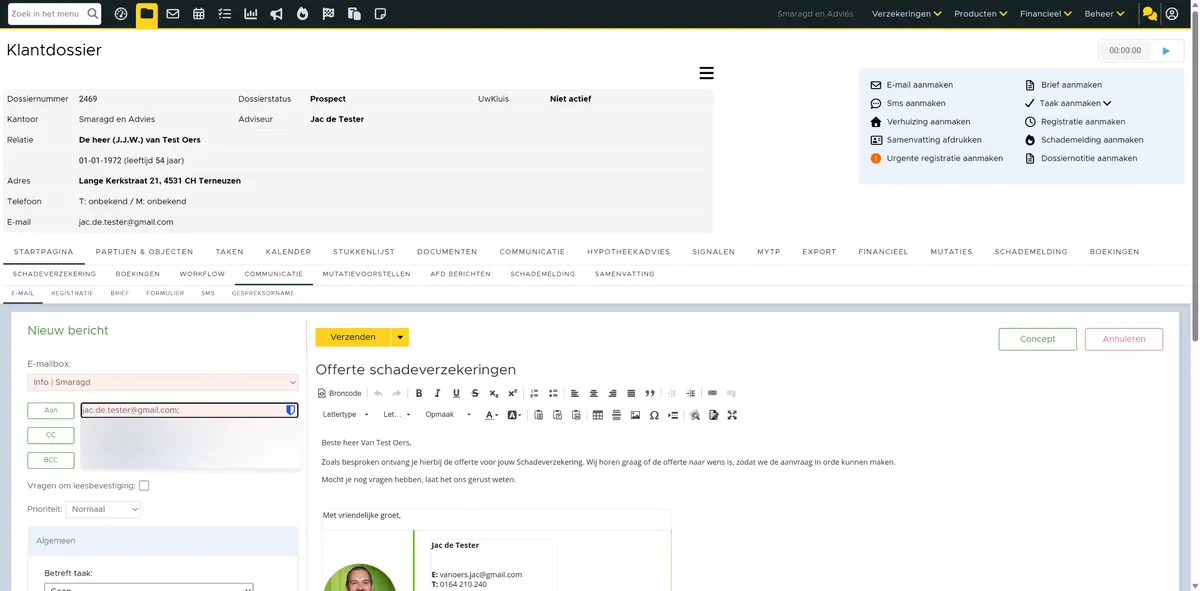Open the checkered flag icon in top bar
Image resolution: width=1200 pixels, height=591 pixels.
(329, 14)
